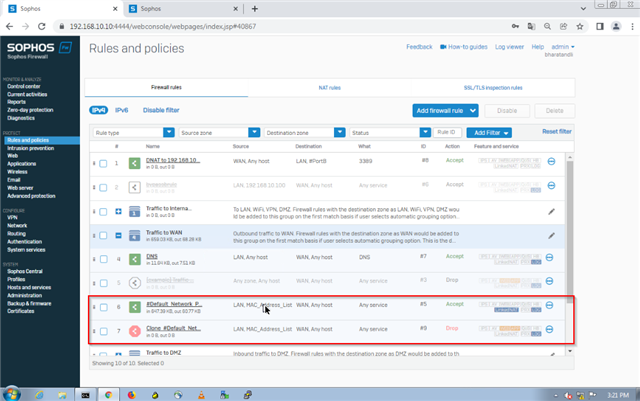Select checkbox for Traffic to WAN group
This screenshot has width=640, height=401.
(x=103, y=236)
